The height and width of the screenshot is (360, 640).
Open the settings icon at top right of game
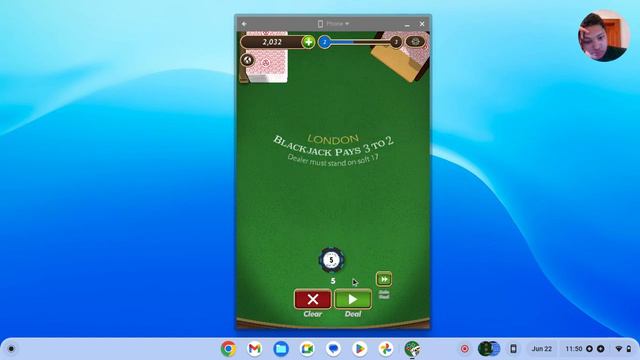point(415,42)
